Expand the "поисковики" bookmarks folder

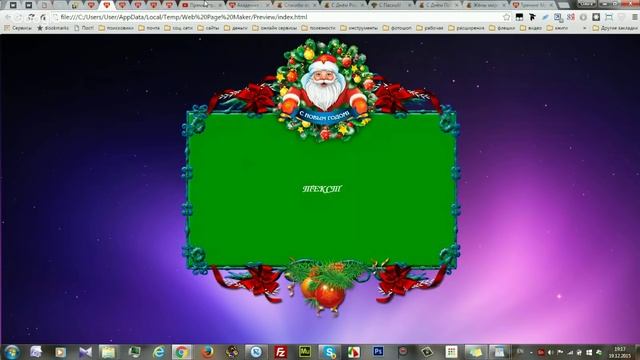point(116,28)
